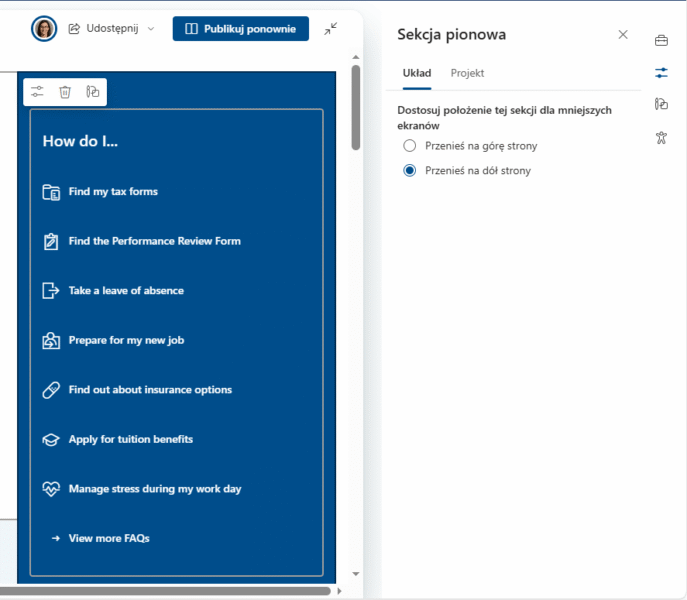Close the Sekcja pionowa panel
This screenshot has height=600, width=687.
tap(623, 34)
